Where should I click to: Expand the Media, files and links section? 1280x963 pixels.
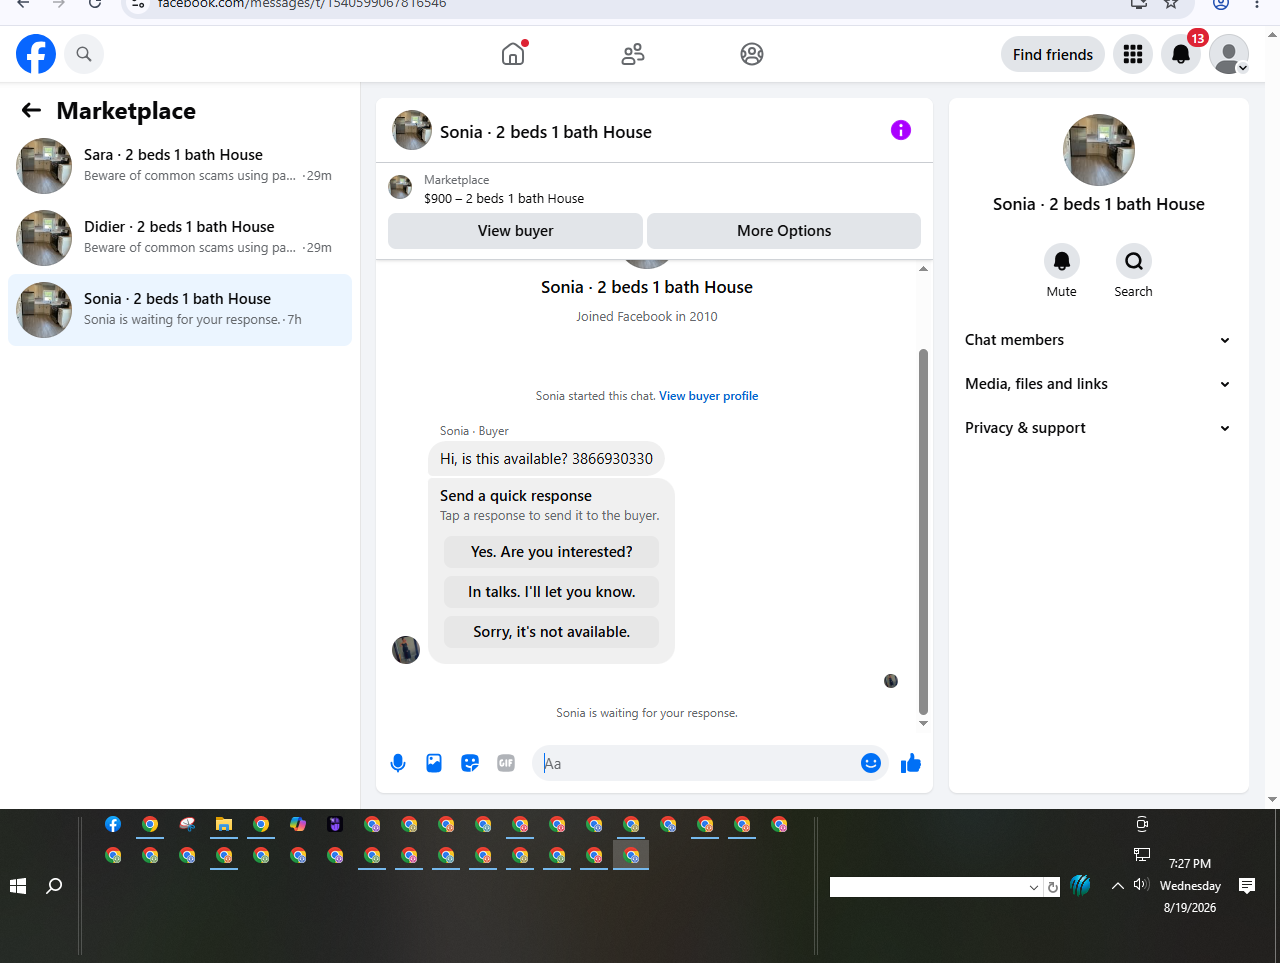1099,384
